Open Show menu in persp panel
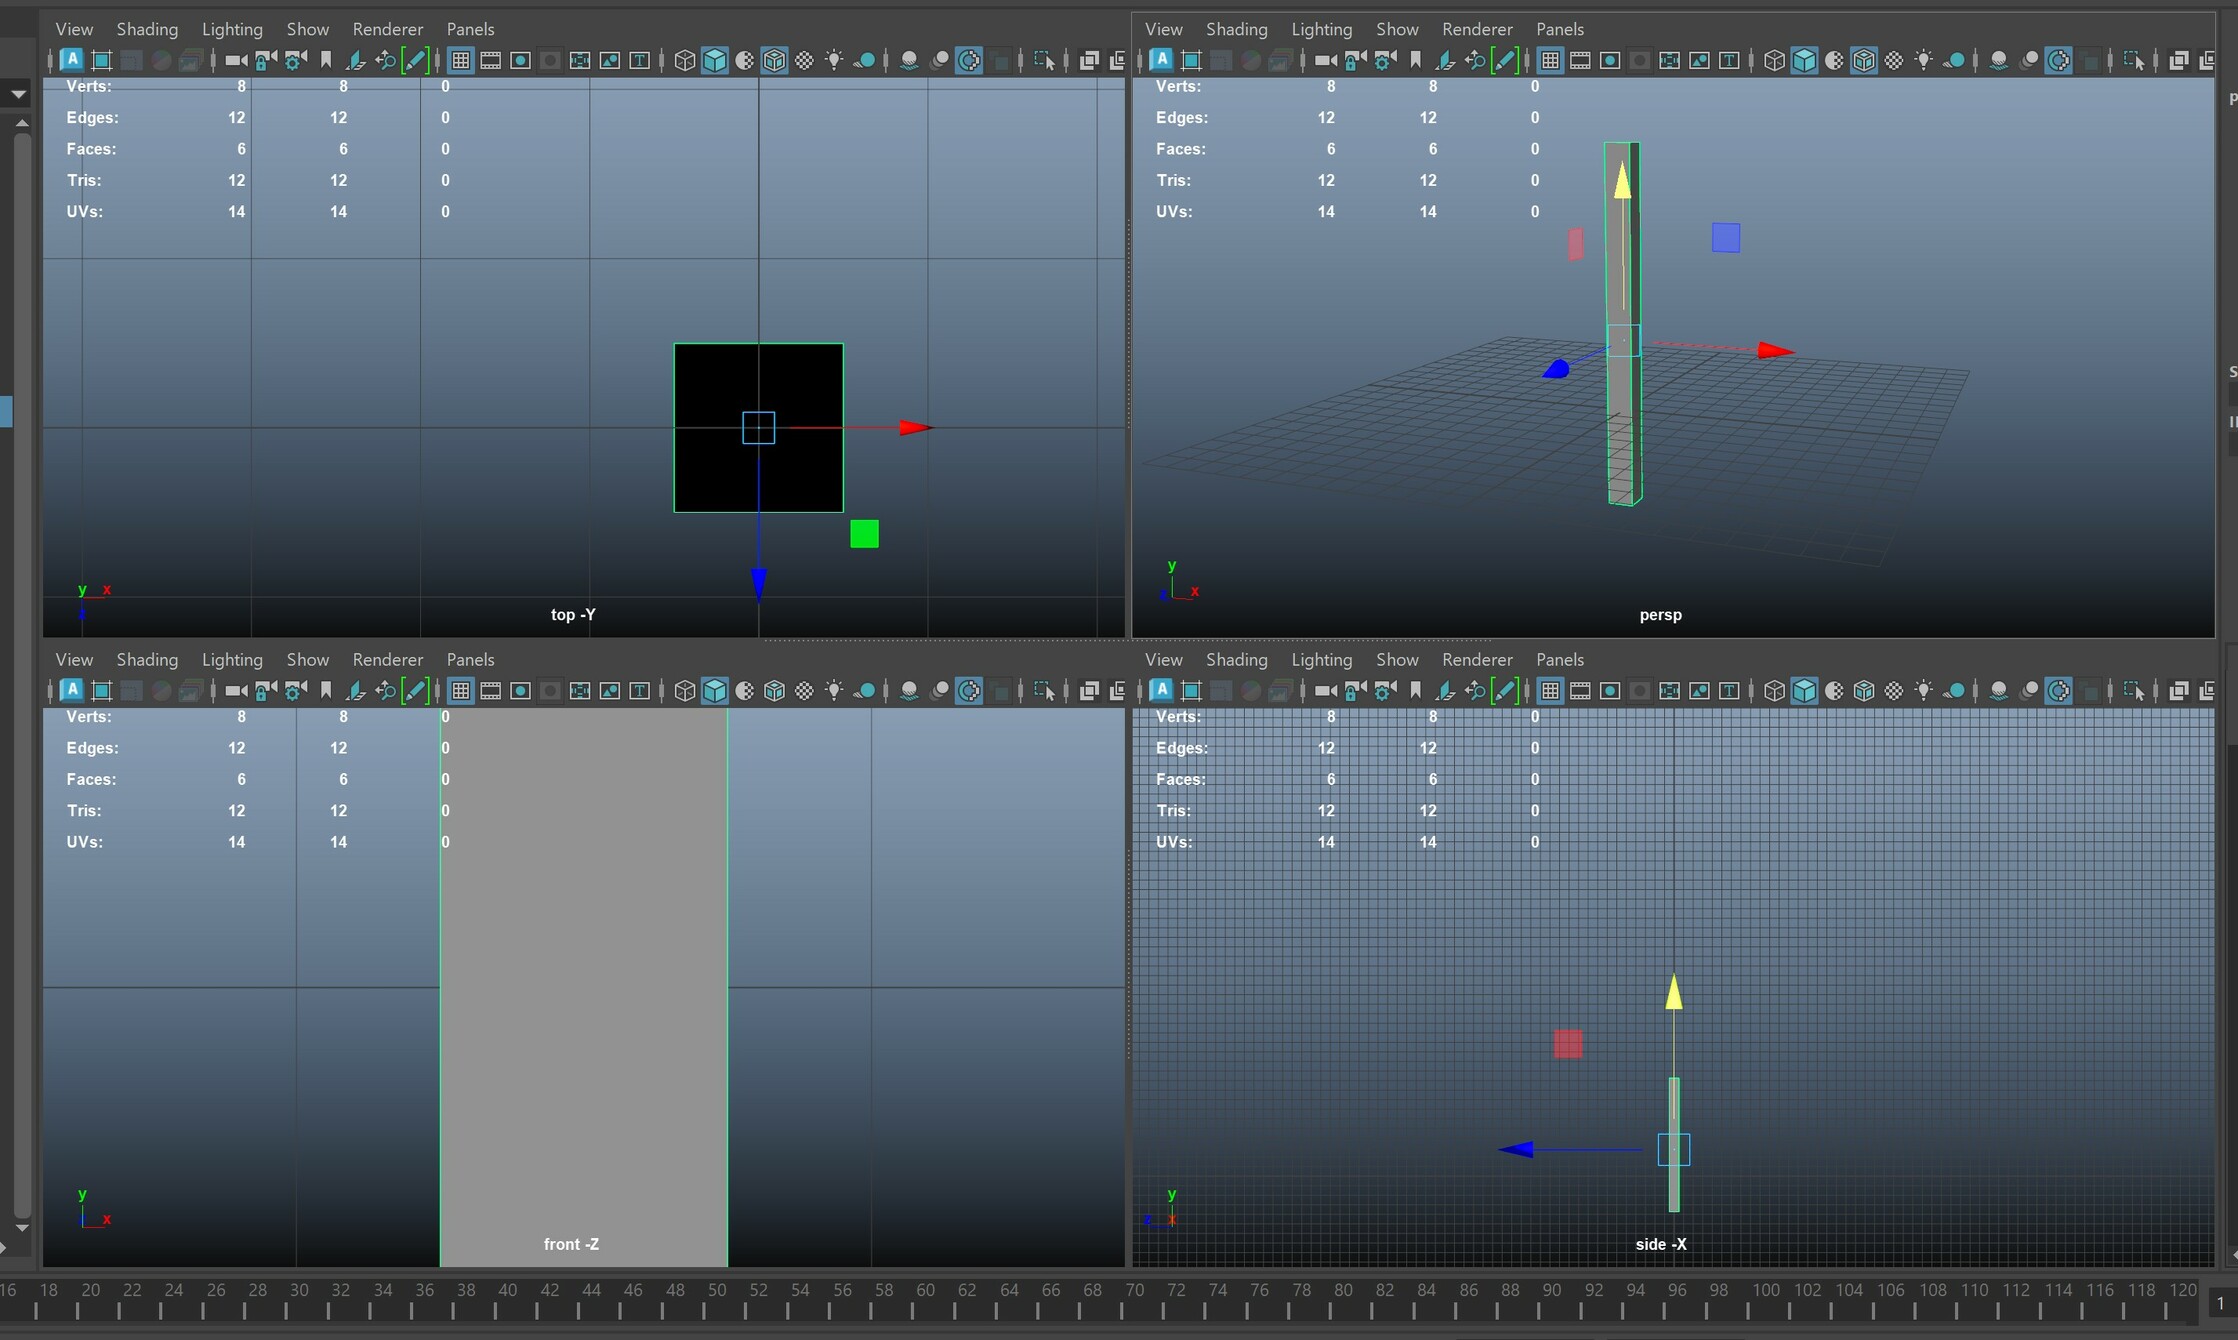This screenshot has width=2238, height=1340. pyautogui.click(x=1397, y=29)
